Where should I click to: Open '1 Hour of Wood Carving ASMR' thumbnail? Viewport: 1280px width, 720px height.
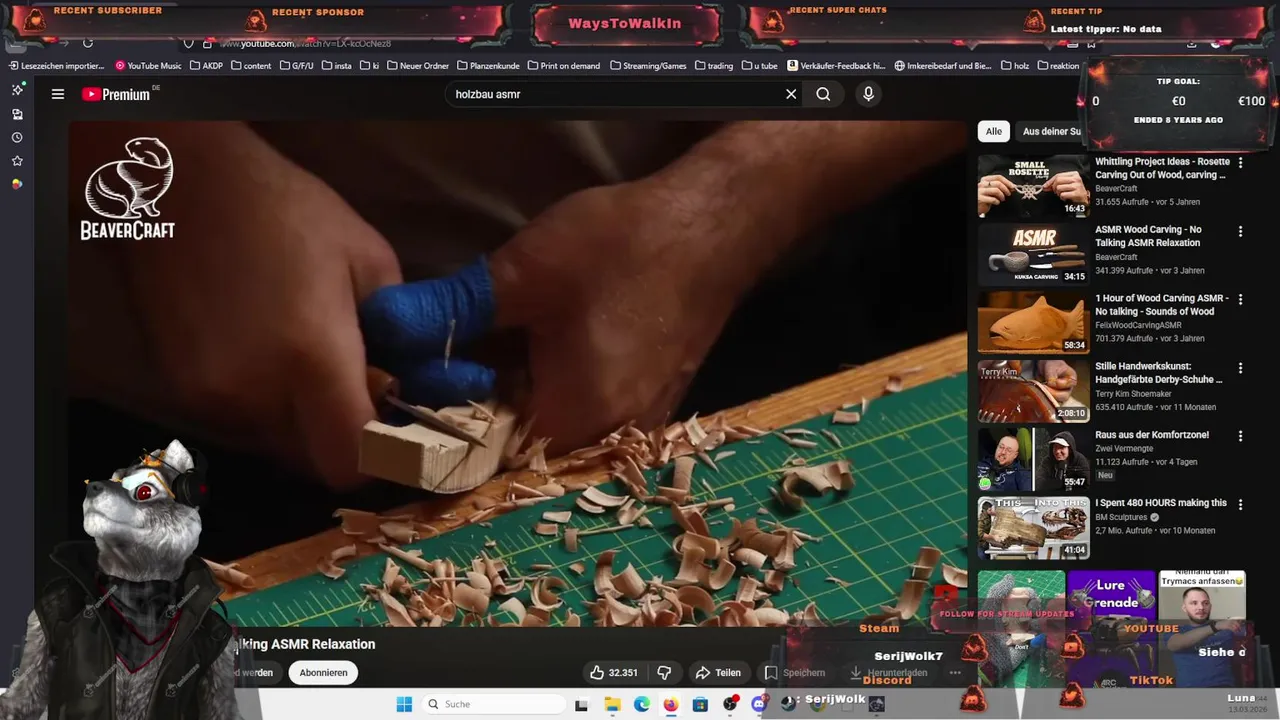point(1033,322)
